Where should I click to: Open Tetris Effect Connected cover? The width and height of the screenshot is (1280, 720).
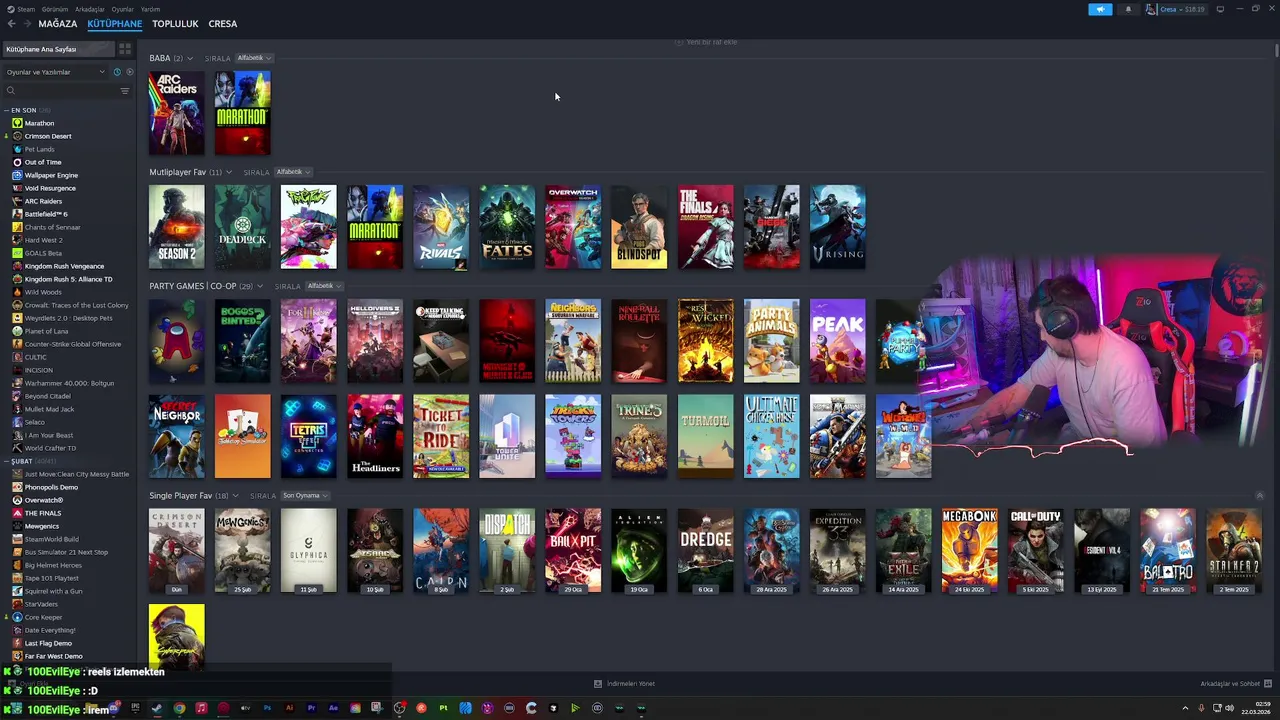(308, 436)
